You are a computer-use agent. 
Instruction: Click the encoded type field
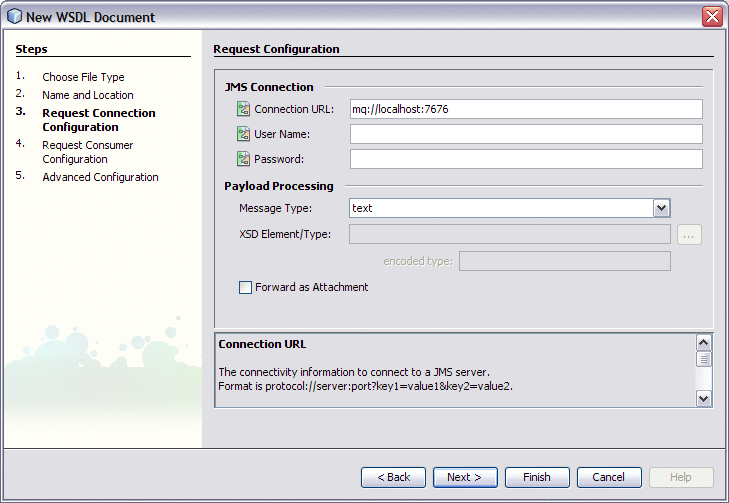tap(565, 261)
